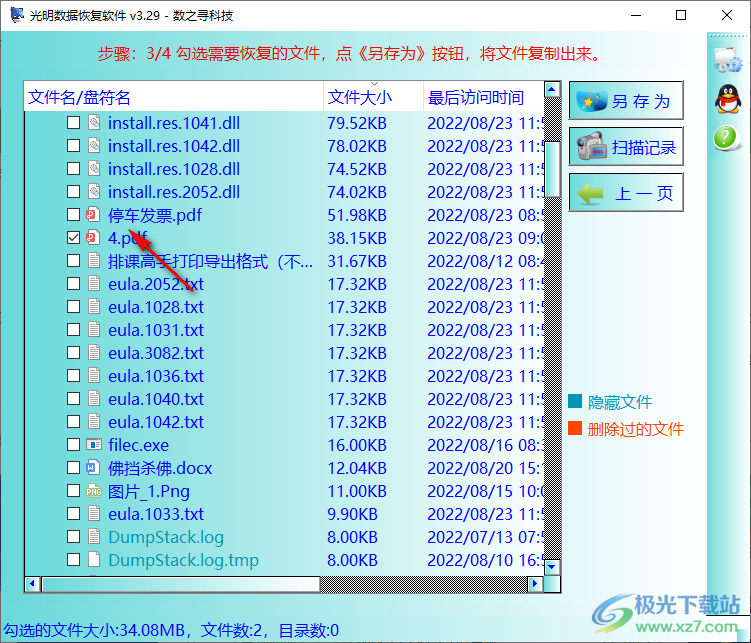
Task: Click the file icon beside DumpStack.log
Action: [94, 536]
